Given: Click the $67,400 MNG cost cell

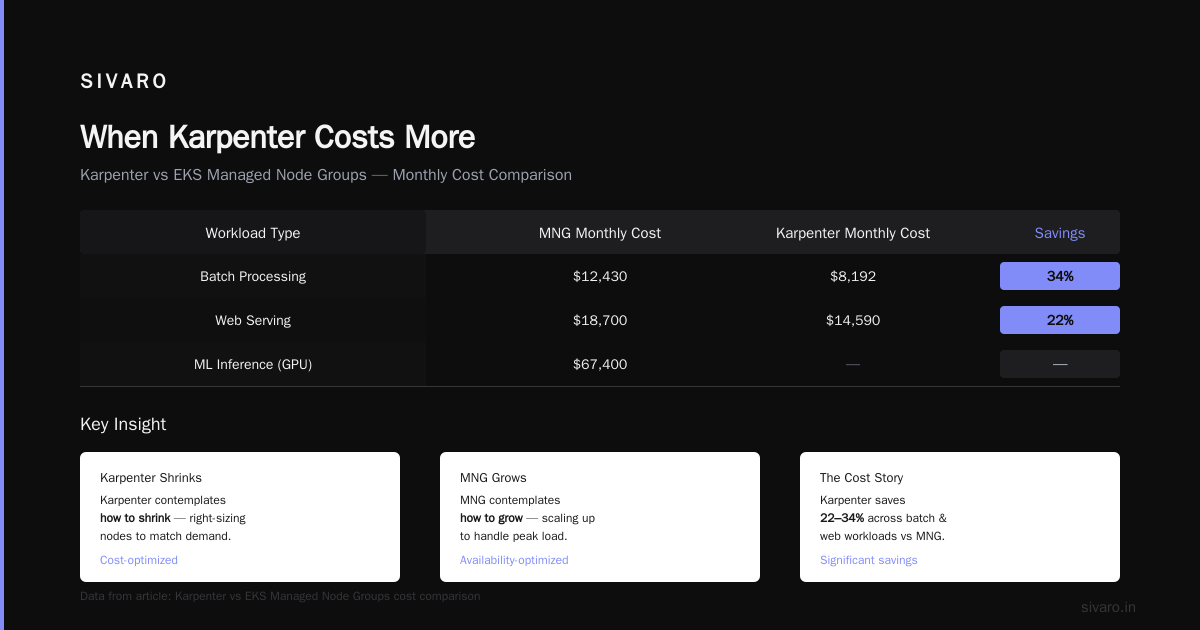Looking at the screenshot, I should click(x=600, y=364).
